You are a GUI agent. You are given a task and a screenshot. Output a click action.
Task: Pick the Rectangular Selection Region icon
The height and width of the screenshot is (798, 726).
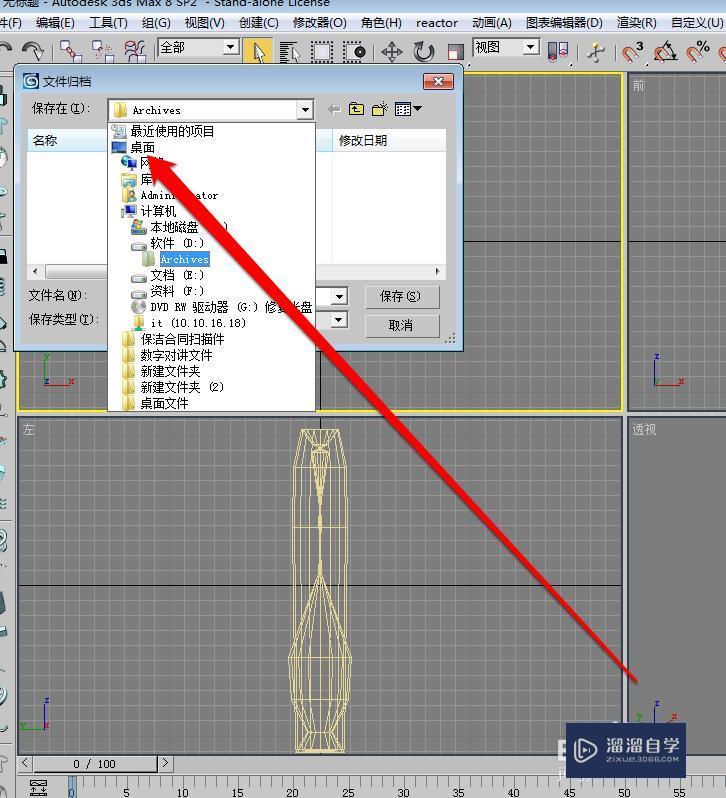pyautogui.click(x=322, y=51)
